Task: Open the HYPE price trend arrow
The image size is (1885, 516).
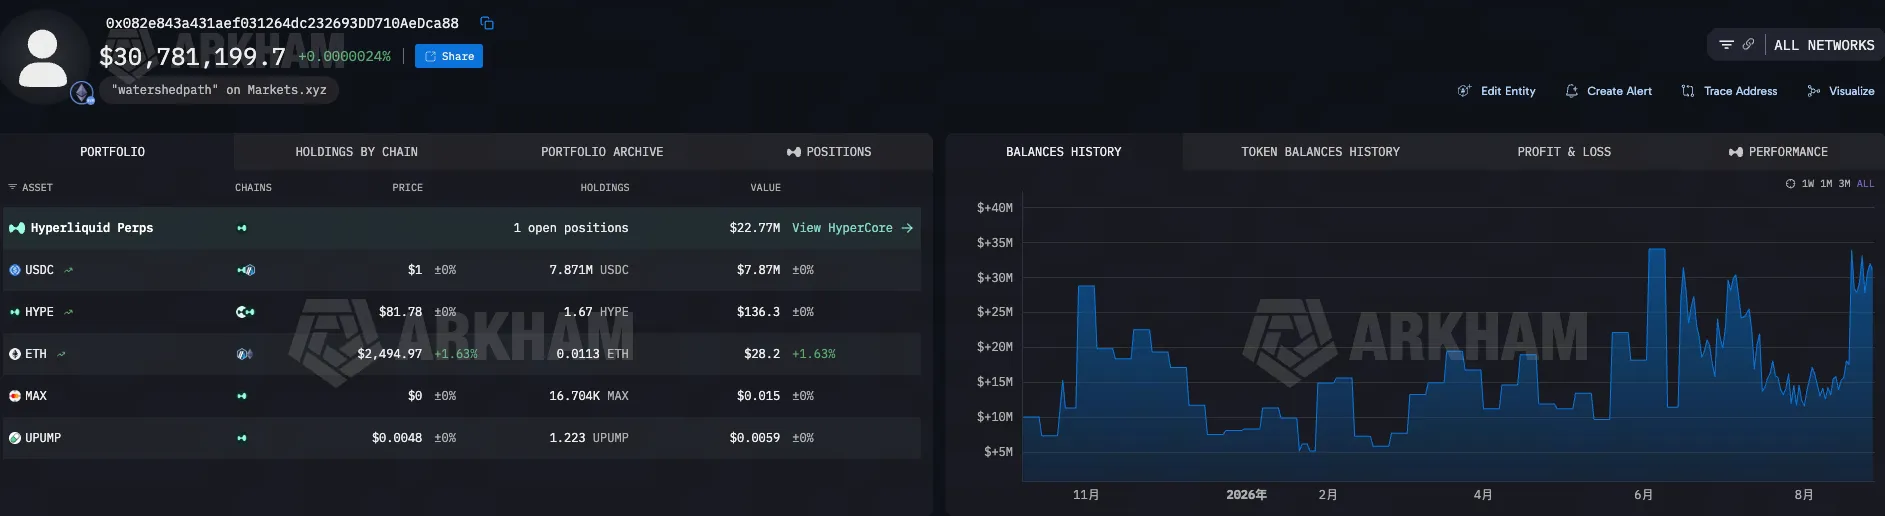Action: pyautogui.click(x=68, y=312)
